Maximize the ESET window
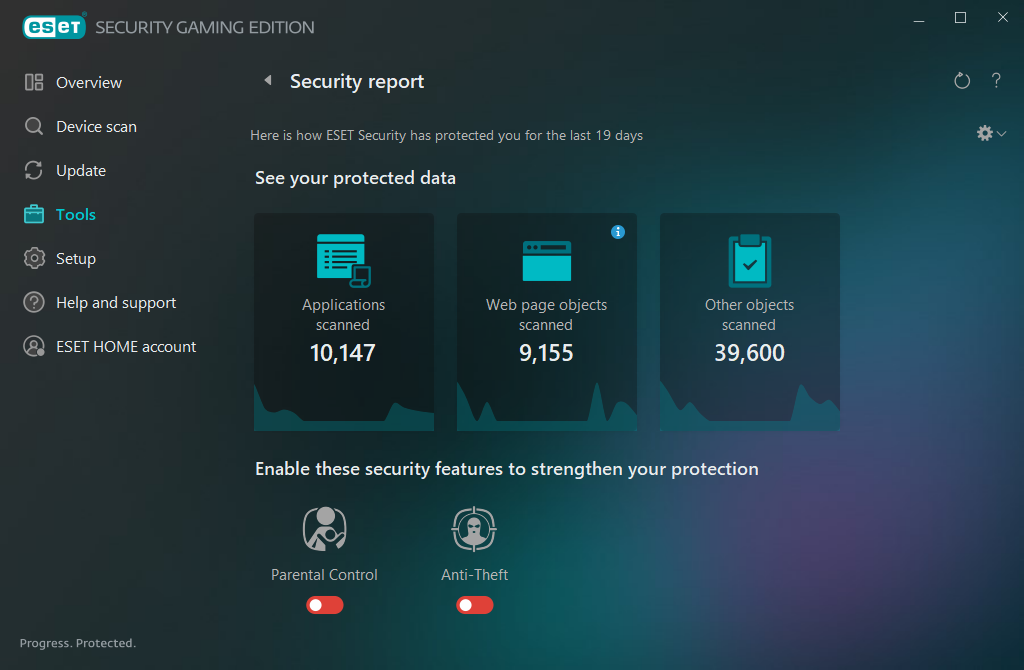This screenshot has width=1024, height=670. tap(960, 18)
